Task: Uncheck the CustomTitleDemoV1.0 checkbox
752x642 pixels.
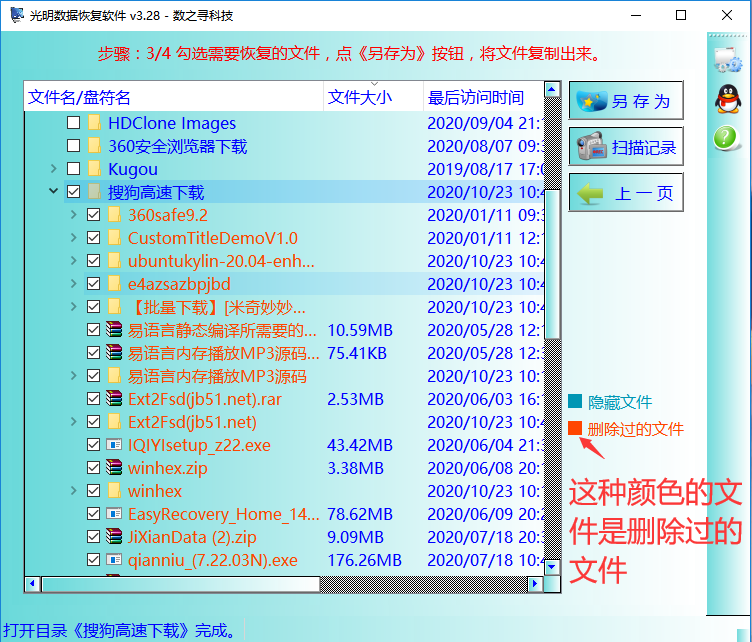Action: click(94, 238)
